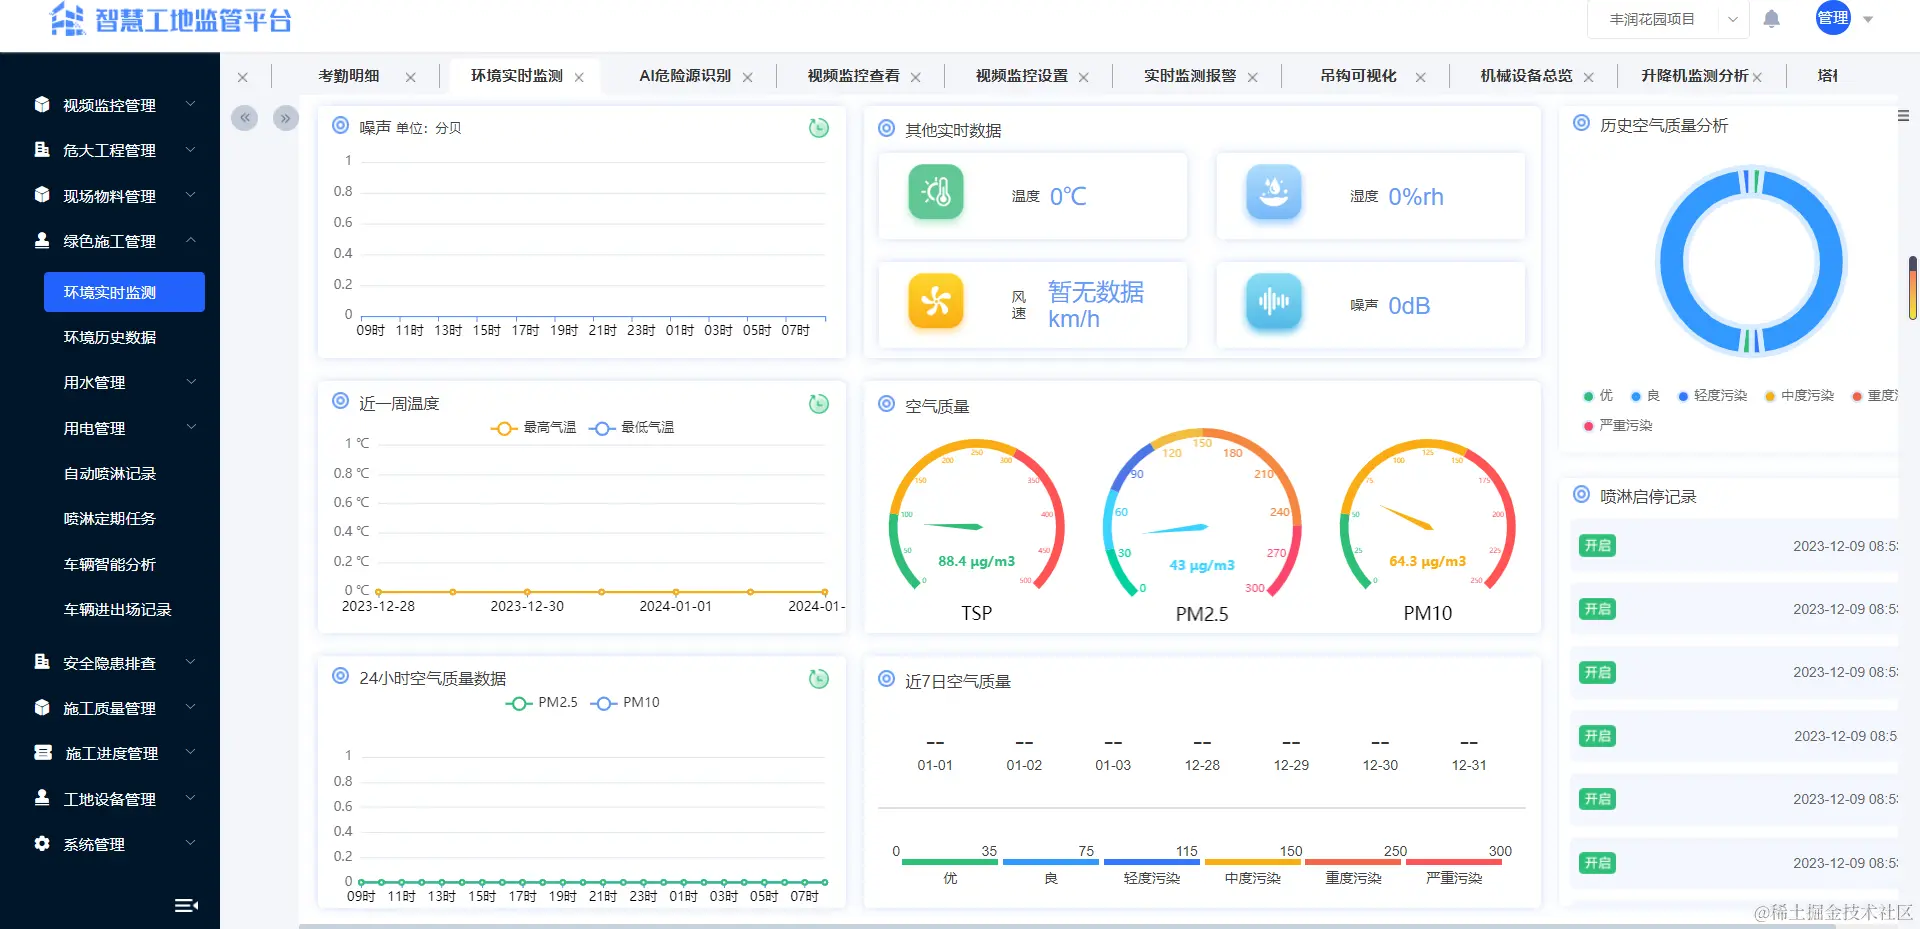Click the 管理 user avatar button
This screenshot has width=1920, height=929.
(1833, 18)
